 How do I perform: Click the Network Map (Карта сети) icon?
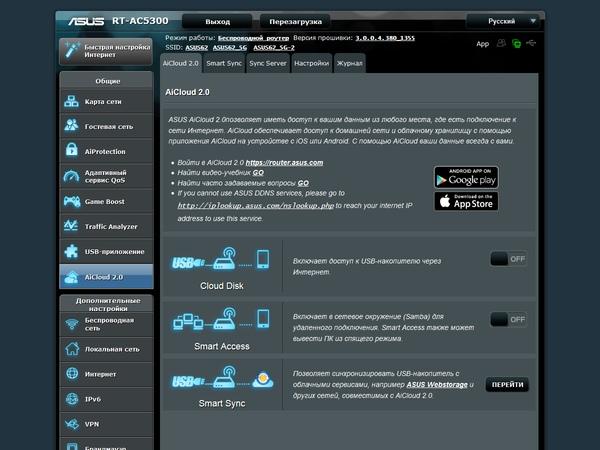tap(72, 101)
